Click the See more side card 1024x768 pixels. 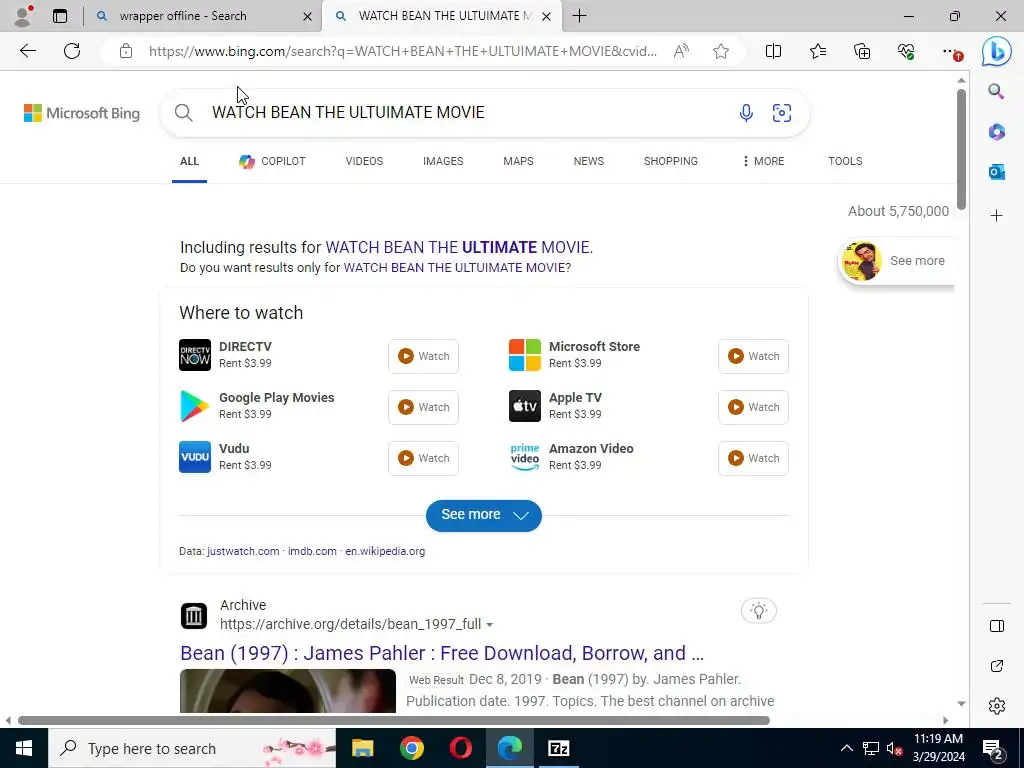coord(897,261)
